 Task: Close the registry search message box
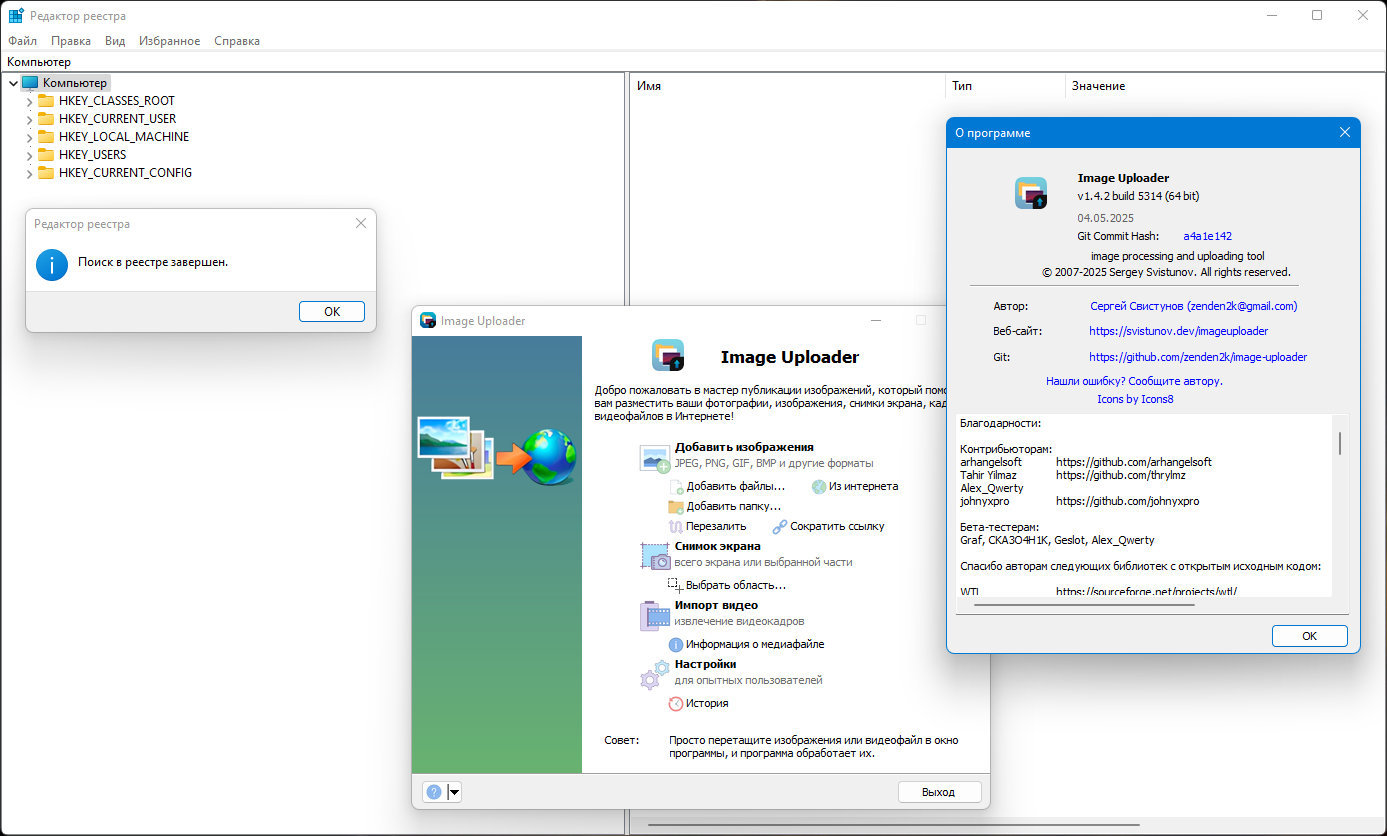[361, 223]
